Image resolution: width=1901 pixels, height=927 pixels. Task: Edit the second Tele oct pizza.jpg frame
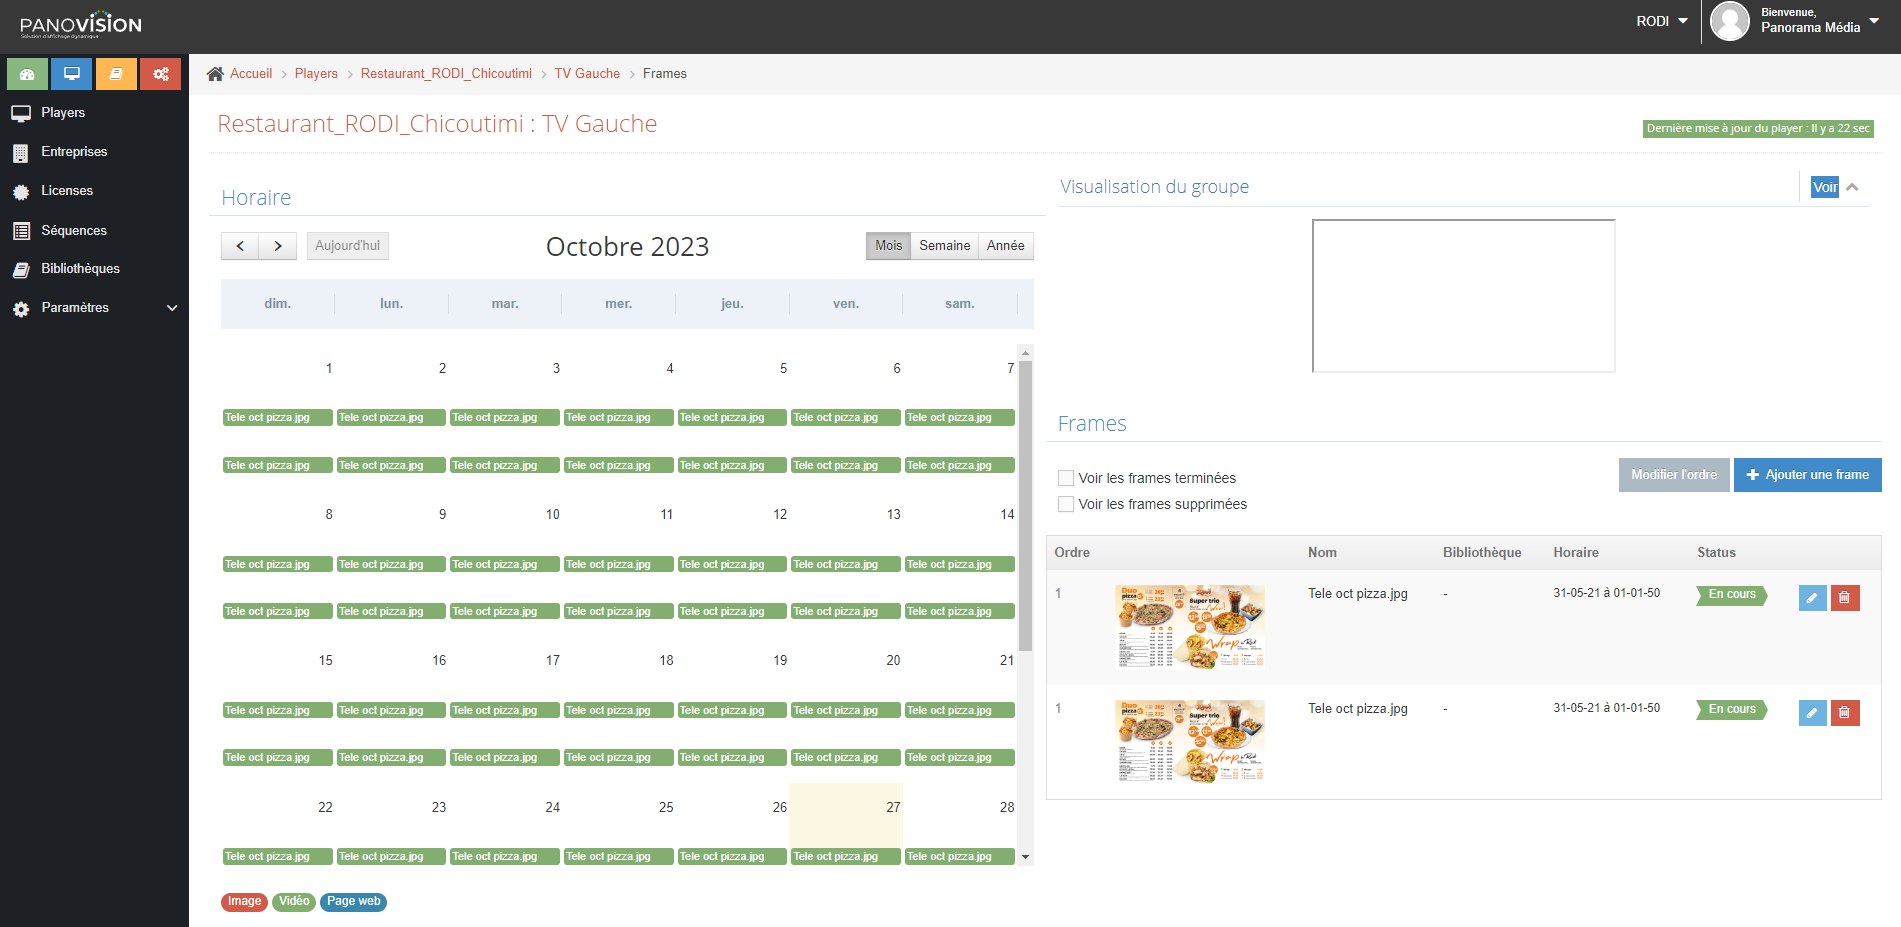pyautogui.click(x=1812, y=713)
